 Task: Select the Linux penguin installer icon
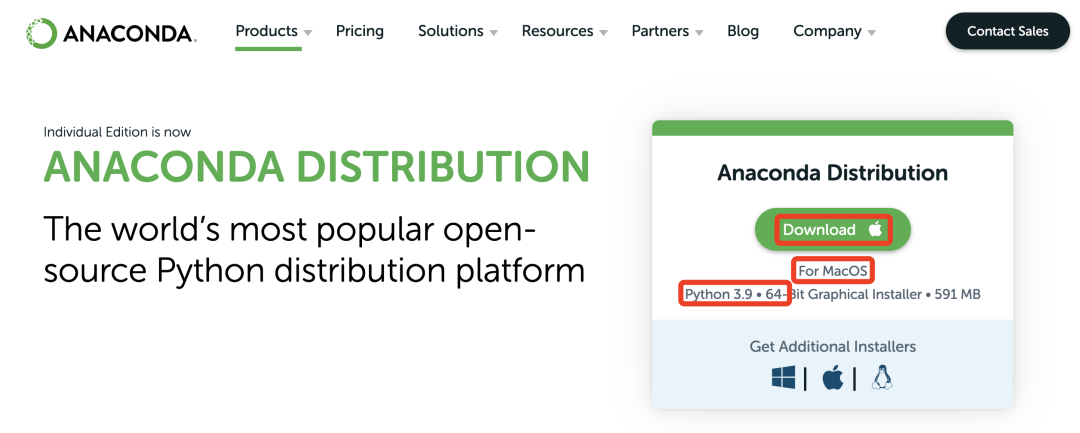[x=882, y=377]
